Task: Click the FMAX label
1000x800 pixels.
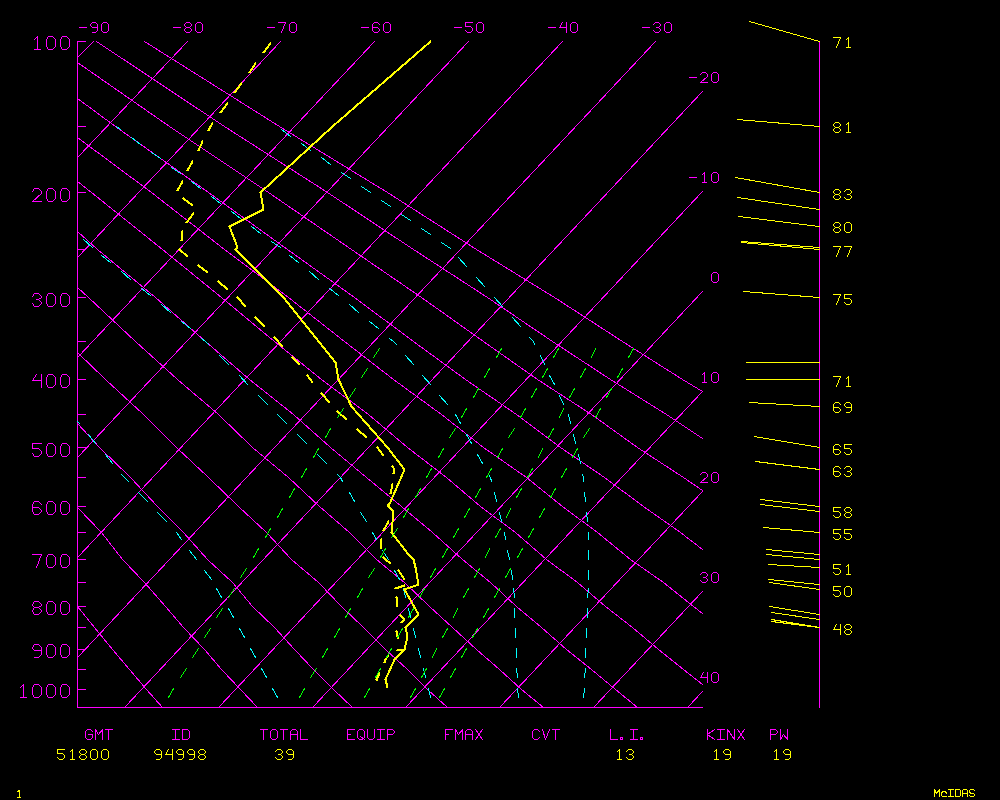Action: point(463,735)
